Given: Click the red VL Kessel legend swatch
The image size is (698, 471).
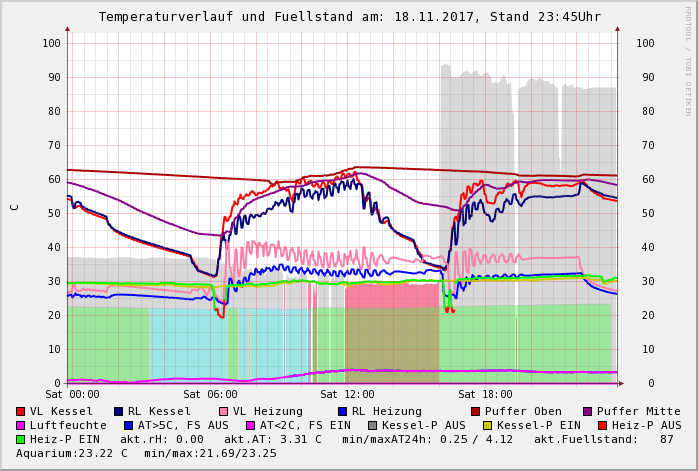Looking at the screenshot, I should [x=21, y=411].
